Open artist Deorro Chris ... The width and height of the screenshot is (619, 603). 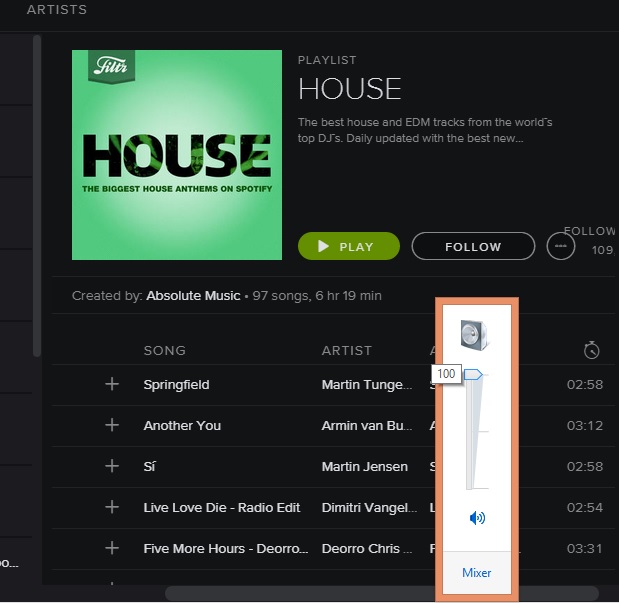(x=367, y=549)
